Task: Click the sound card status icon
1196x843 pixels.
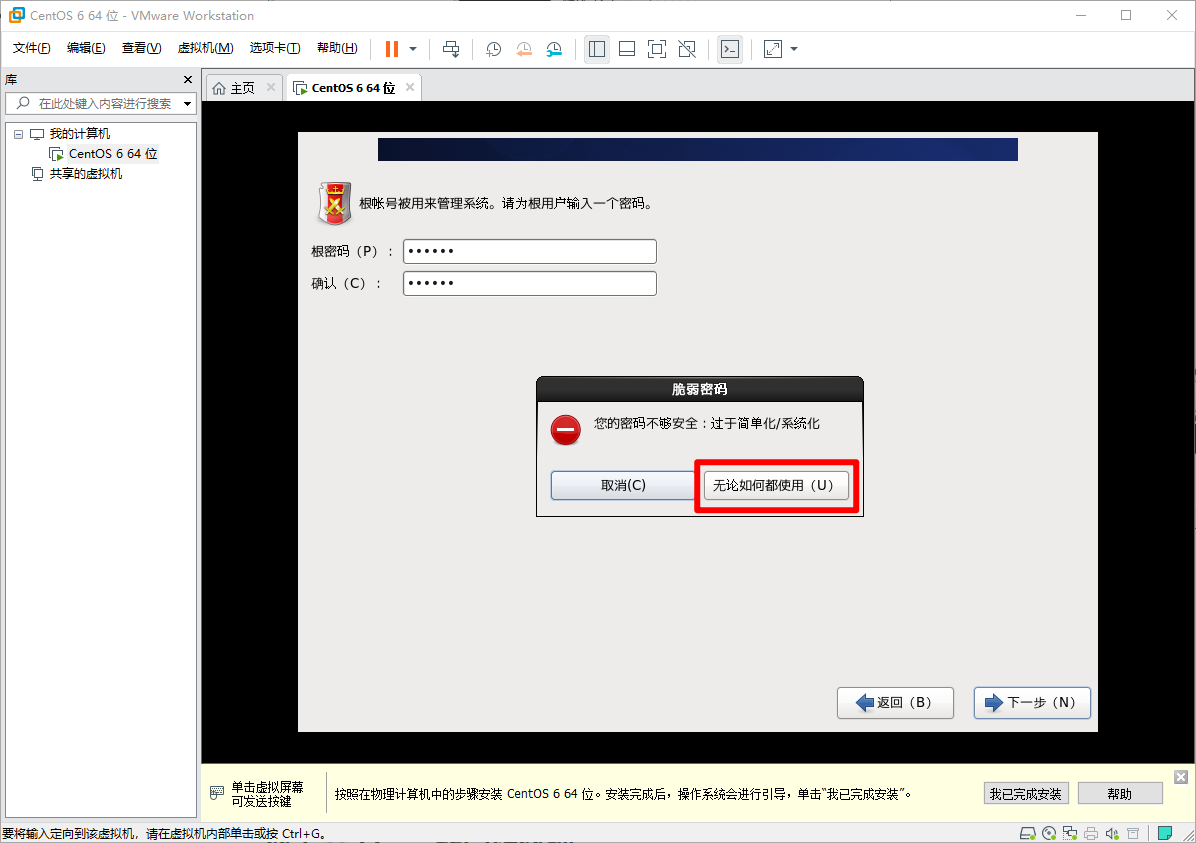Action: click(x=1112, y=834)
